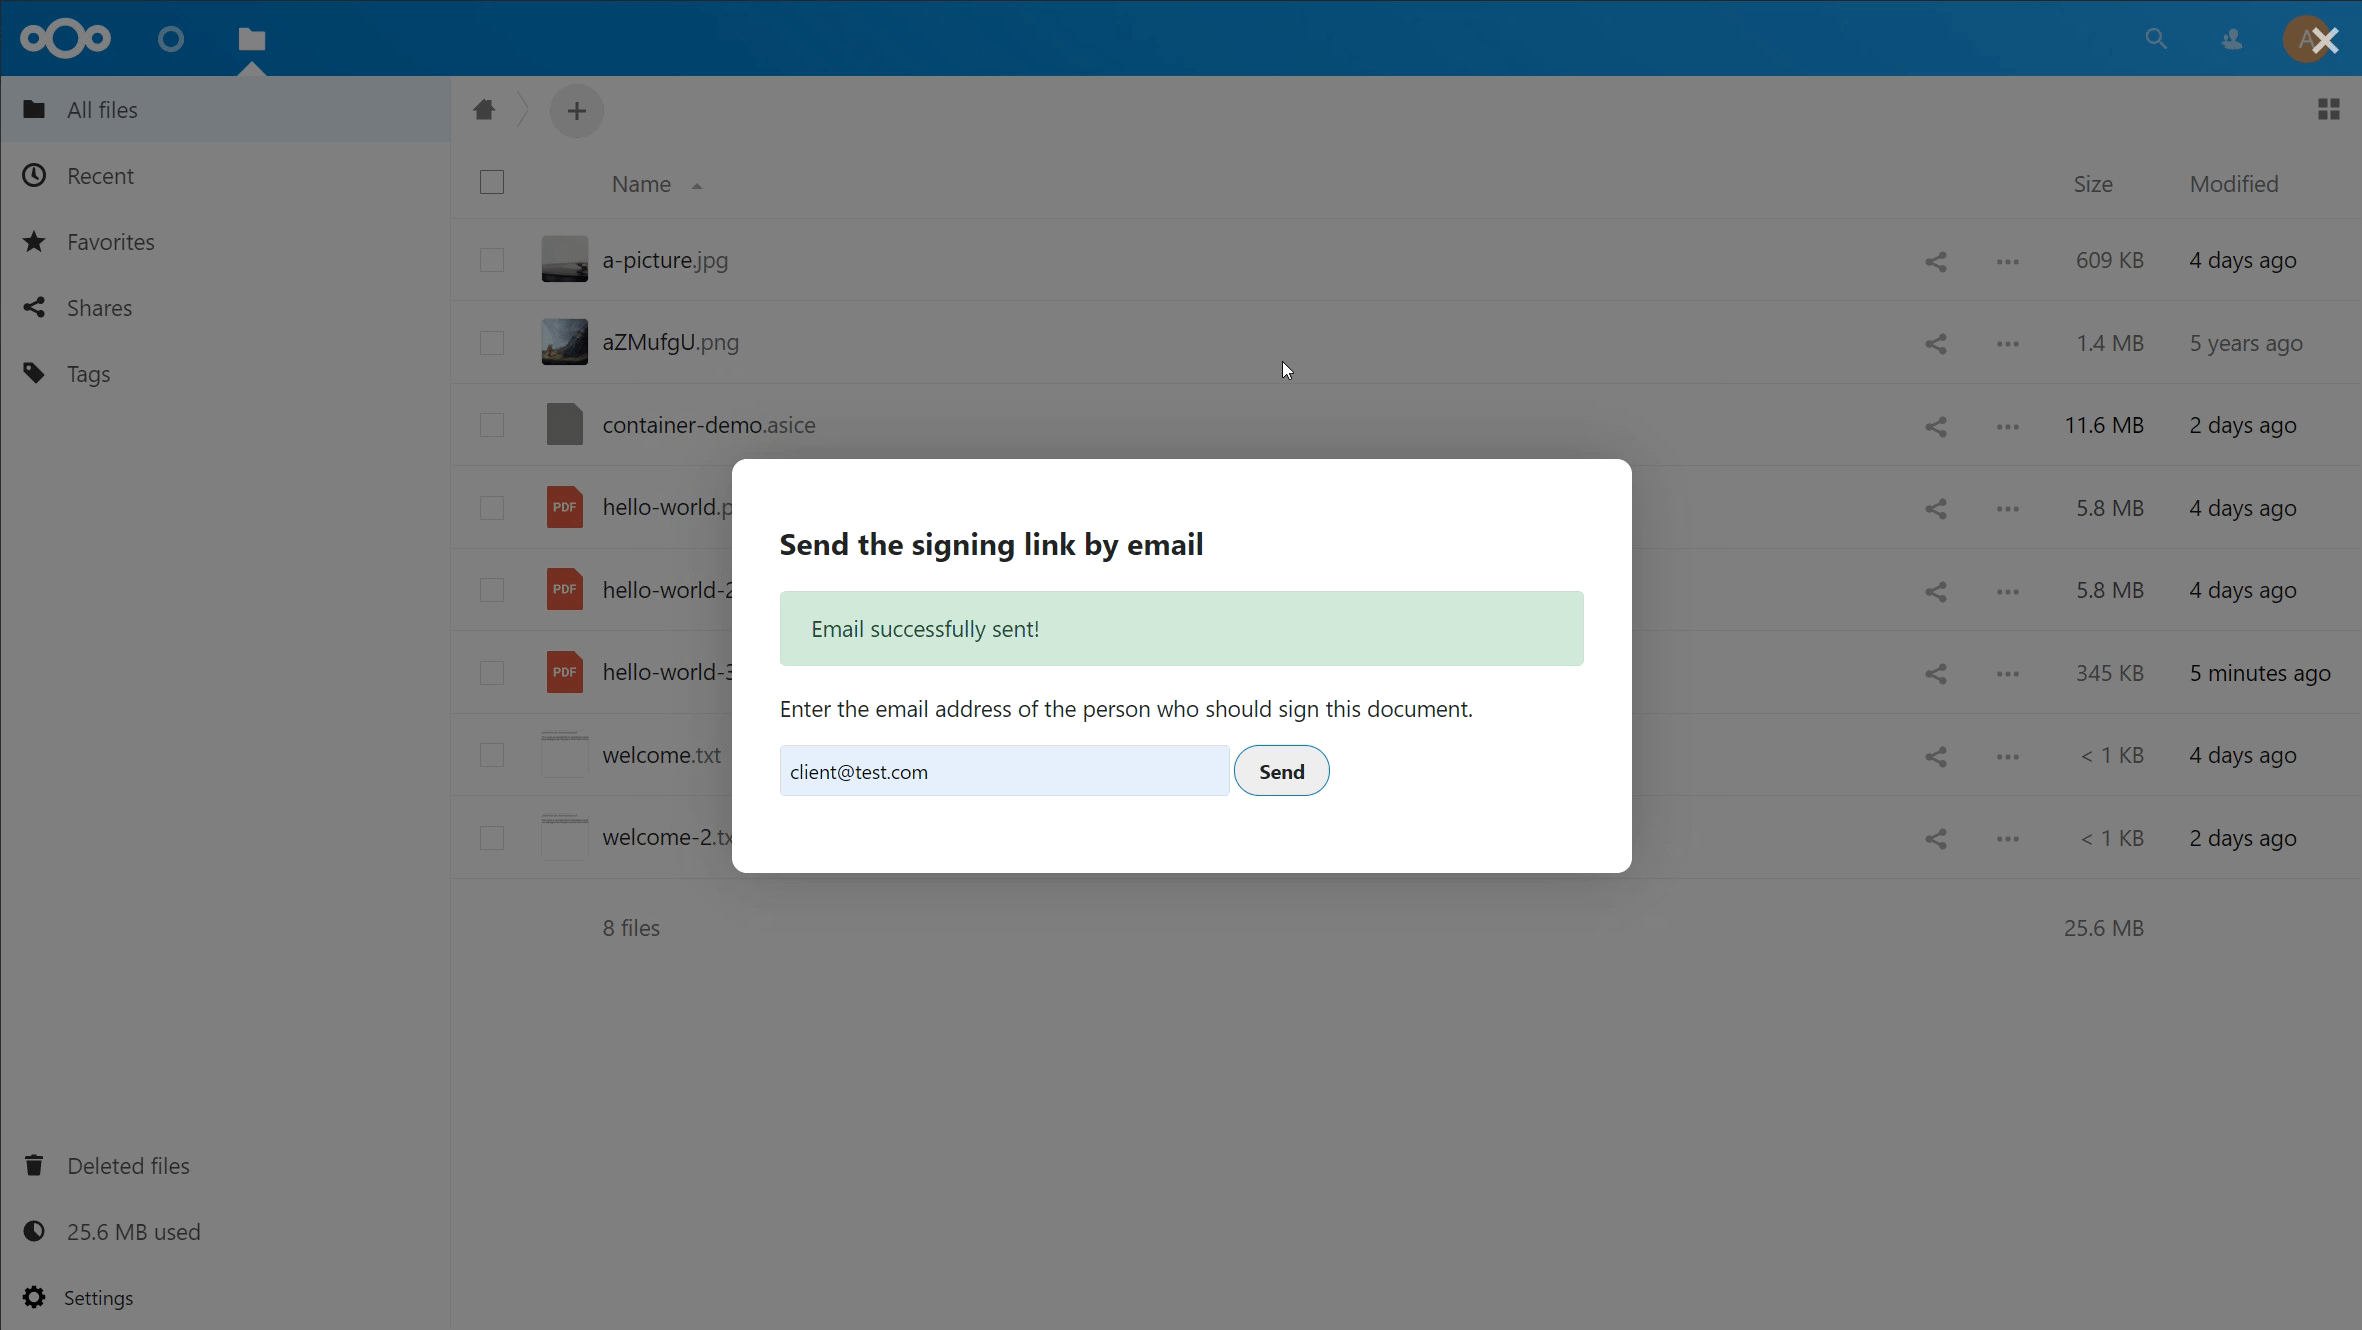Click the downloads/notifications icon
Viewport: 2362px width, 1330px height.
point(2229,37)
